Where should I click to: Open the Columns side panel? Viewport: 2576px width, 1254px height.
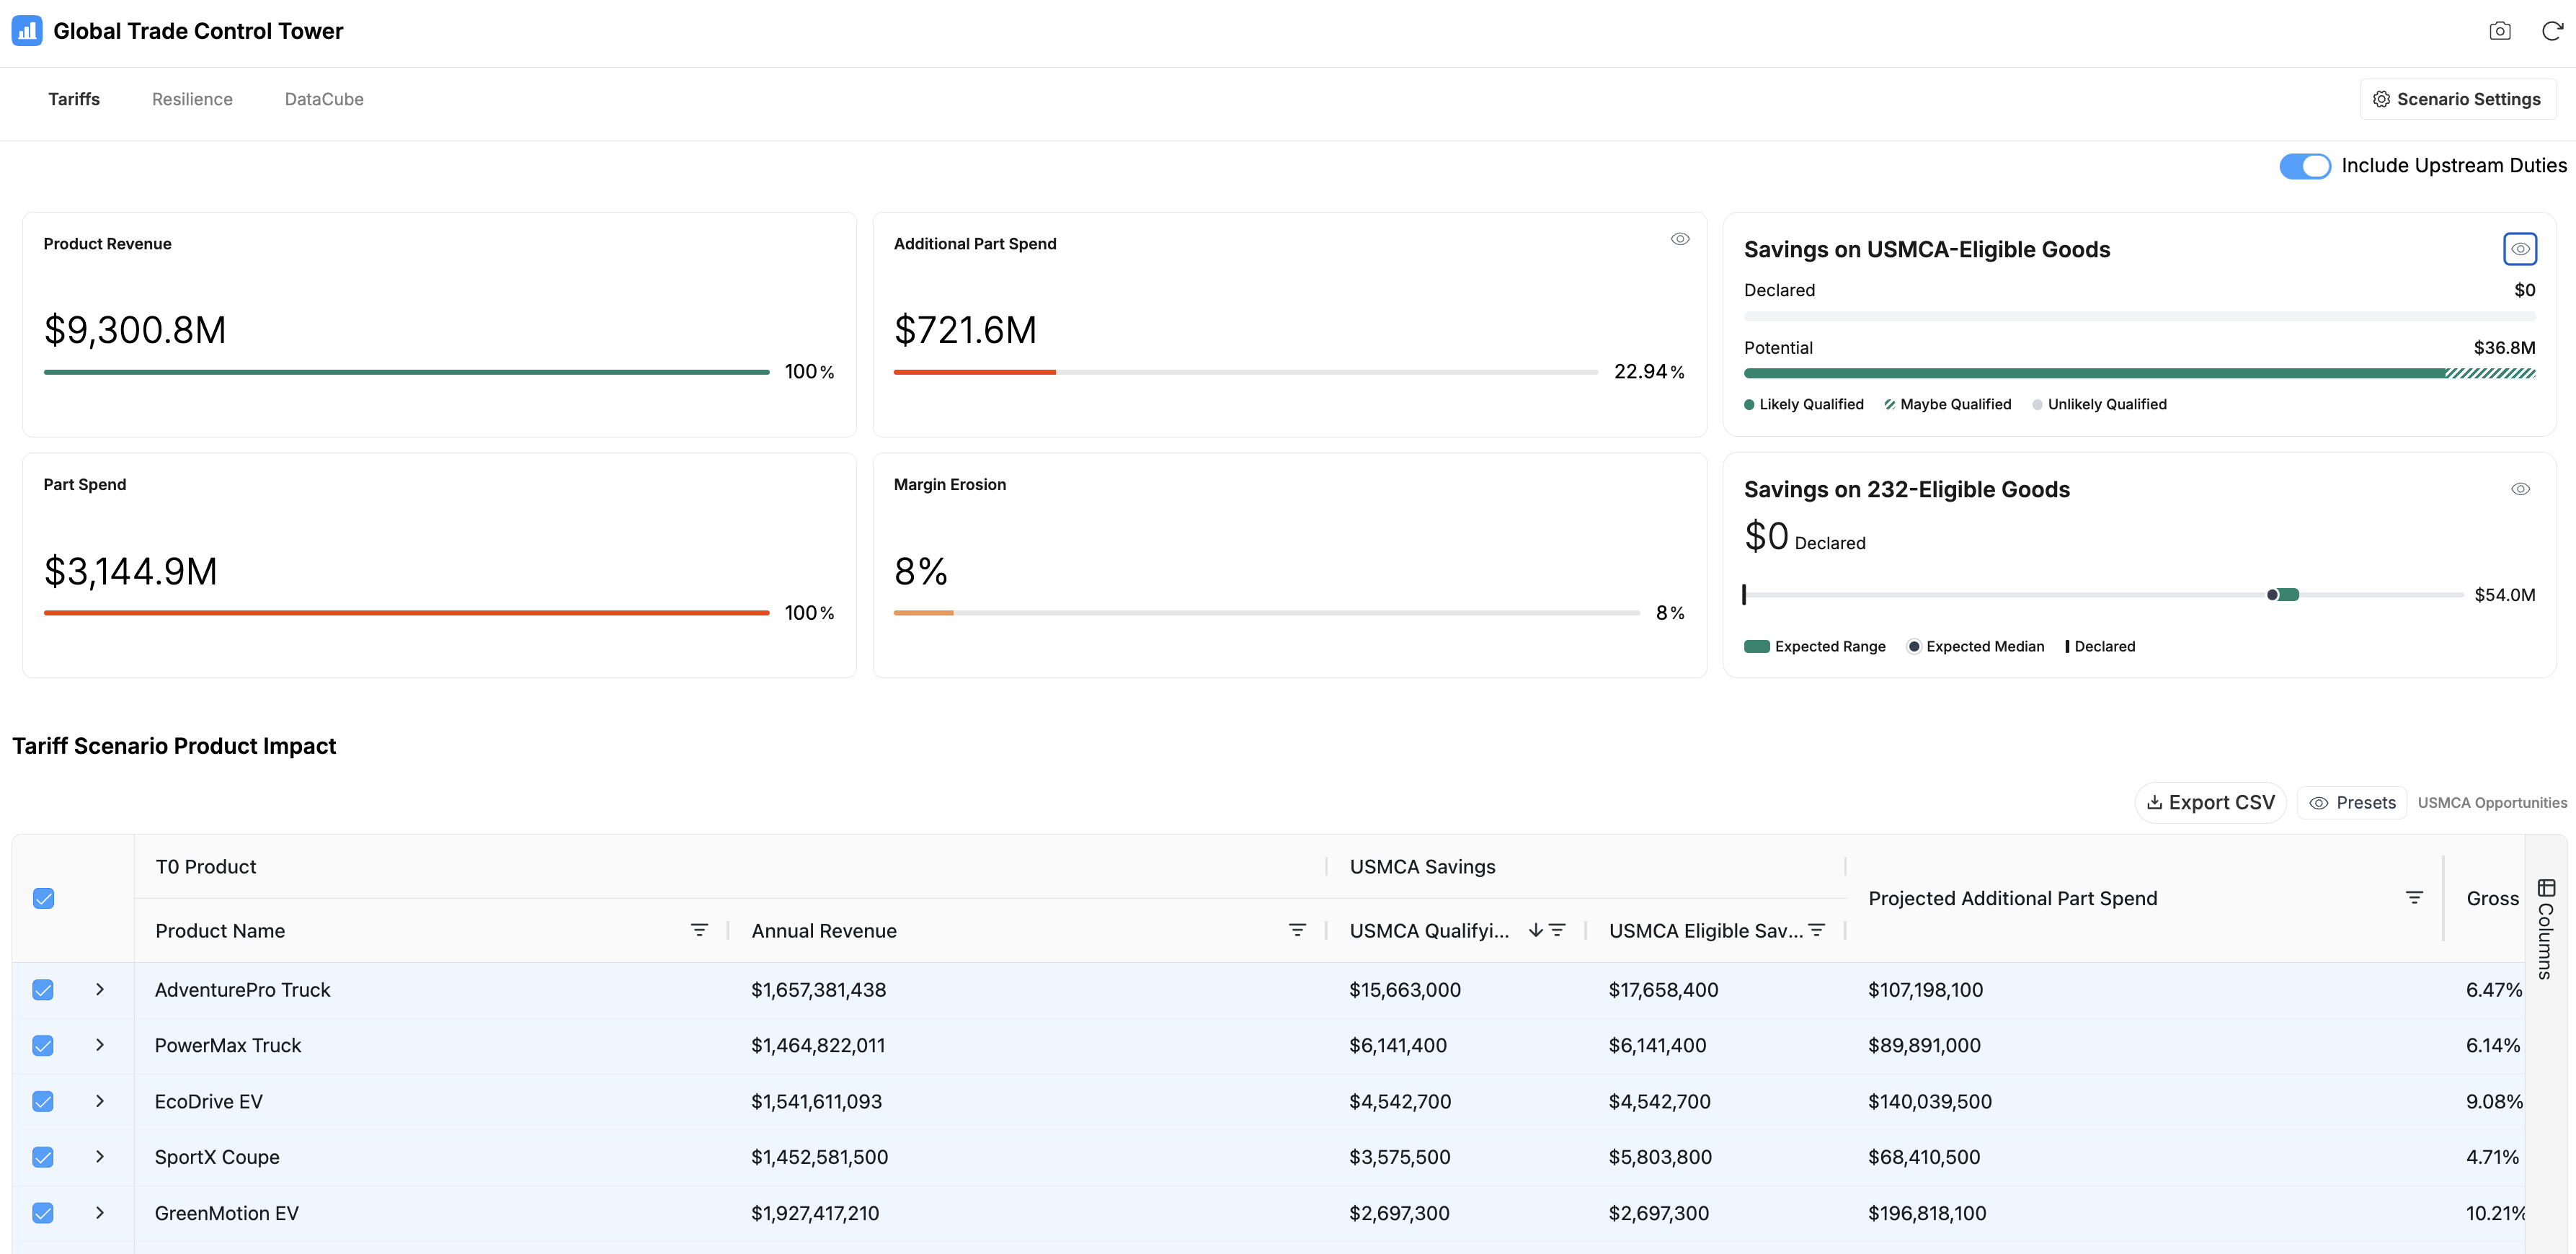coord(2546,928)
